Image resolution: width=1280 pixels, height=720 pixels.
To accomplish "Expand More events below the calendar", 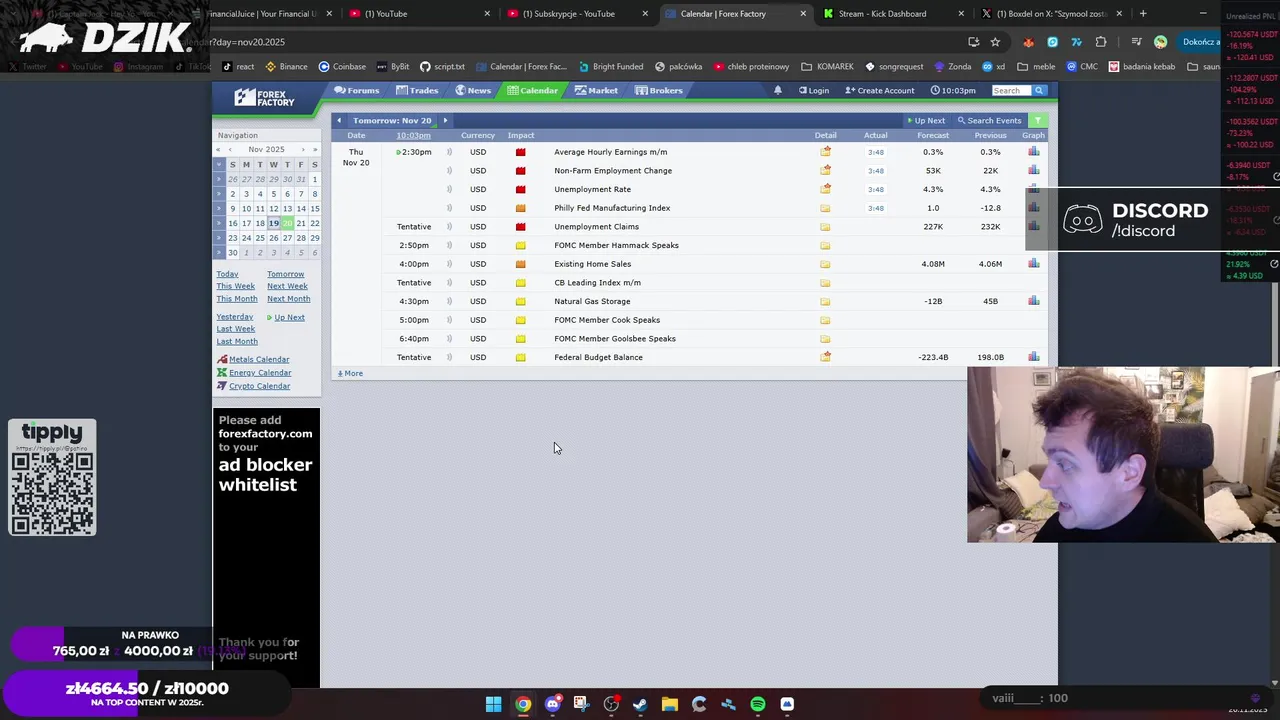I will pos(350,374).
